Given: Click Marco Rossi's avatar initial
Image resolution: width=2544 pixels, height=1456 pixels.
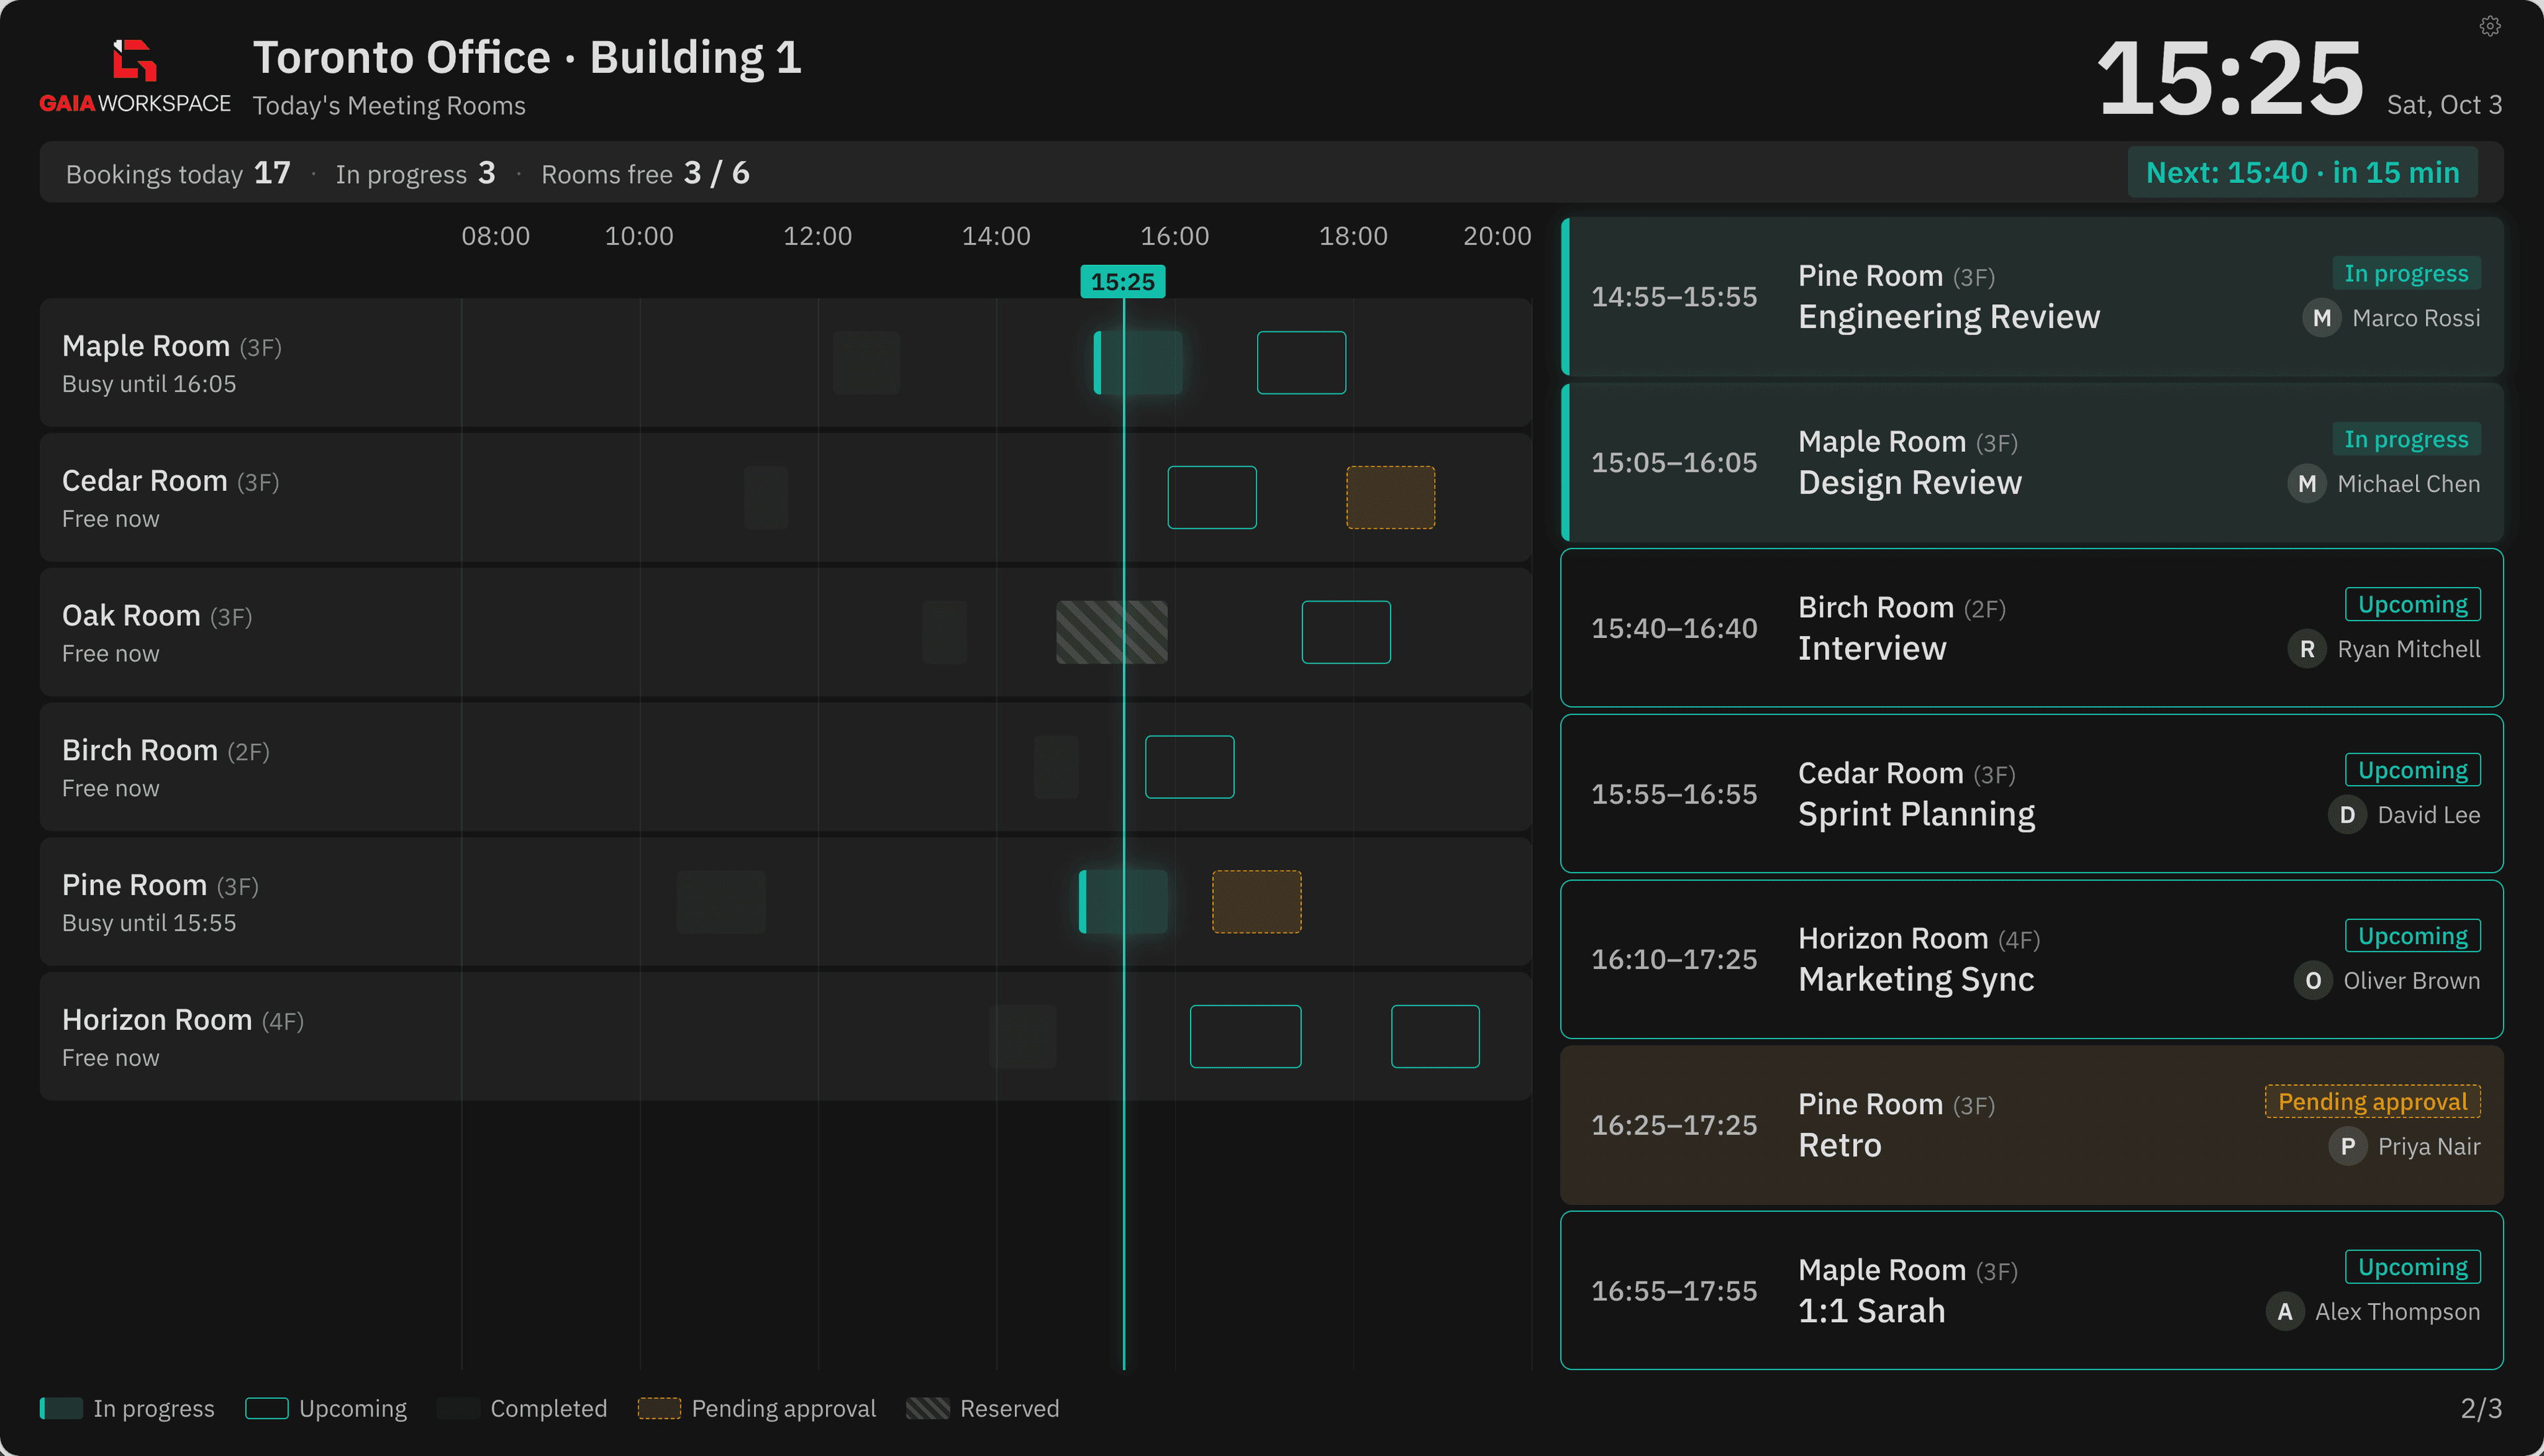Looking at the screenshot, I should click(x=2322, y=318).
